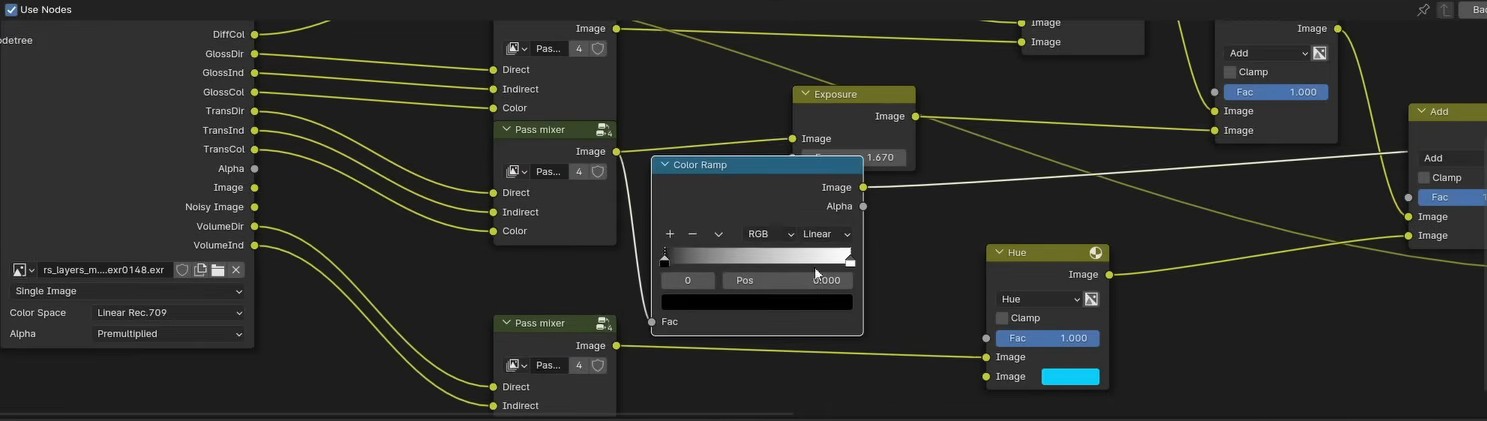
Task: Click the Hue node Fac 1.000 slider
Action: click(x=1048, y=339)
